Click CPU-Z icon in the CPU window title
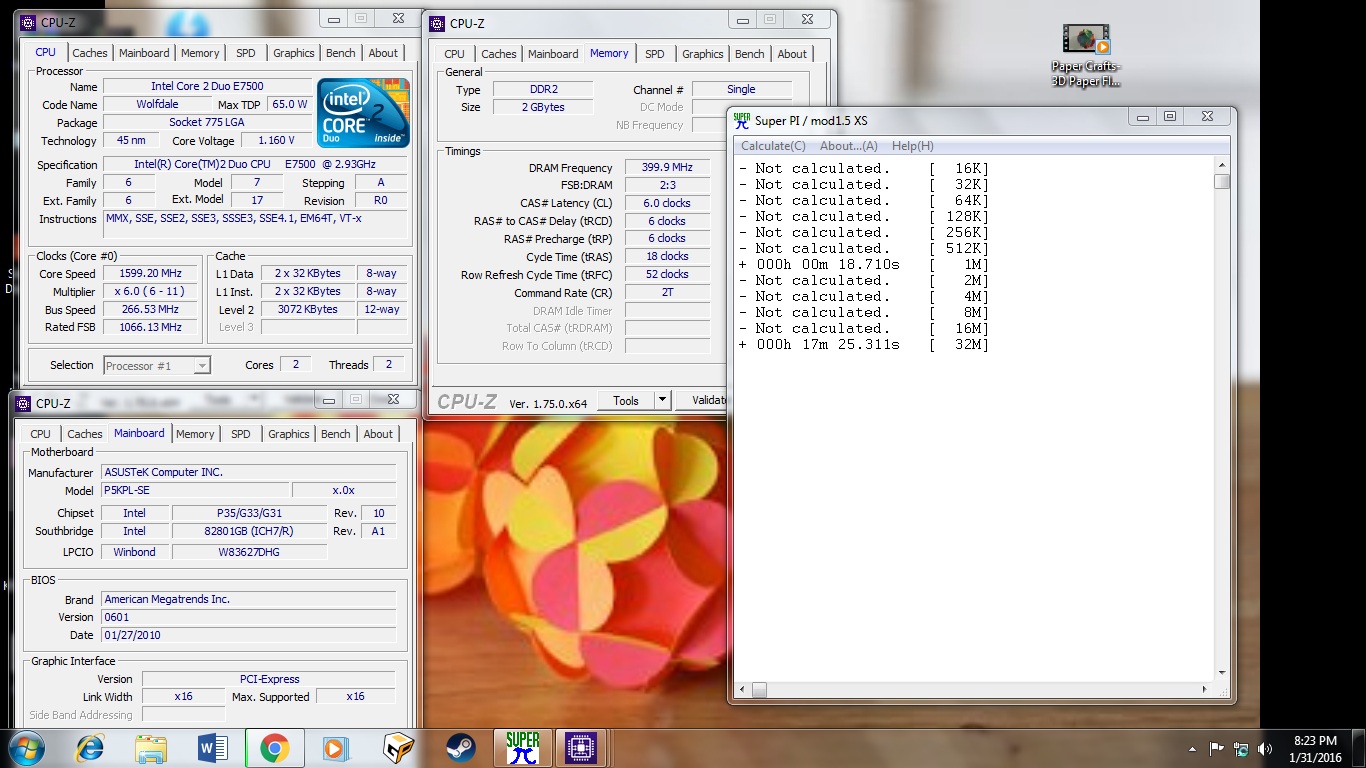The width and height of the screenshot is (1366, 768). click(x=29, y=22)
